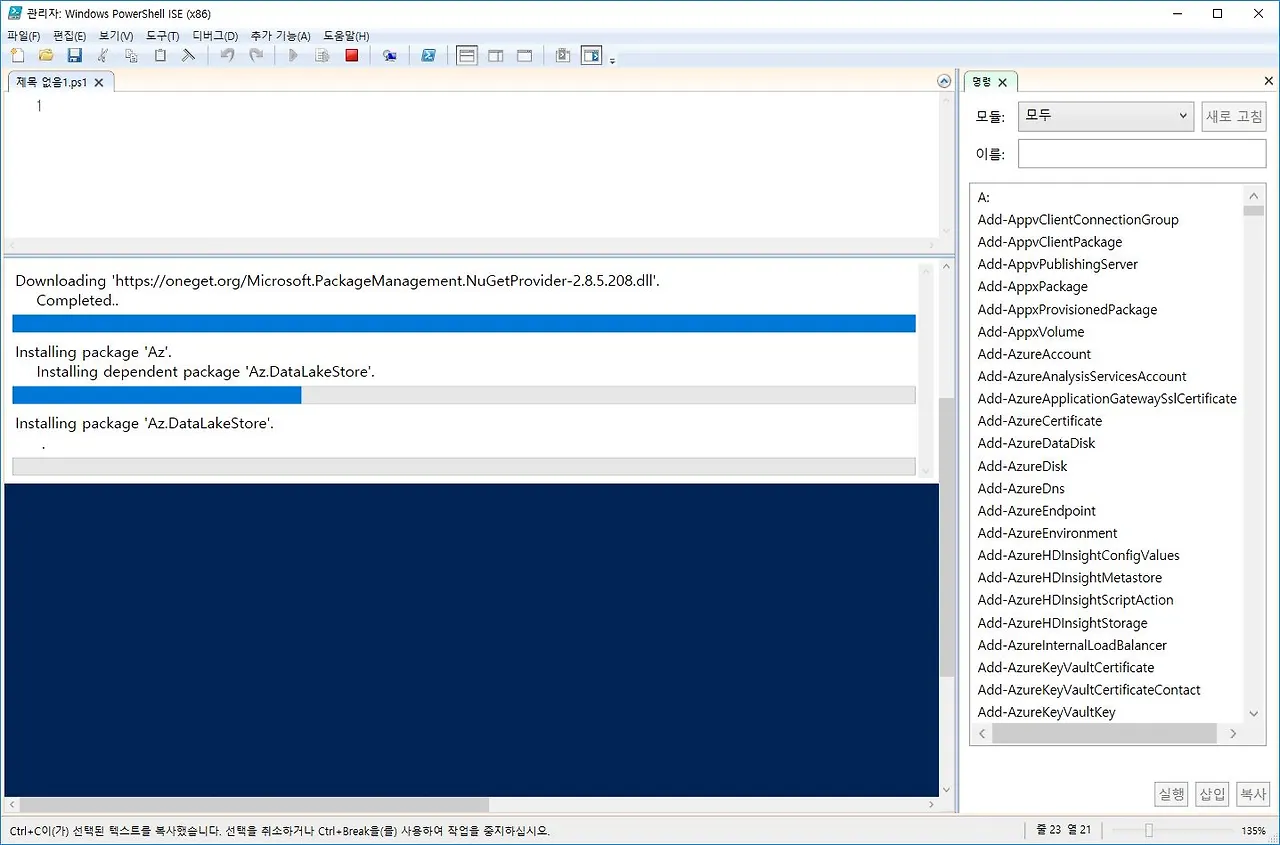Click the command list horizontal scrollbar right arrow

click(1233, 734)
